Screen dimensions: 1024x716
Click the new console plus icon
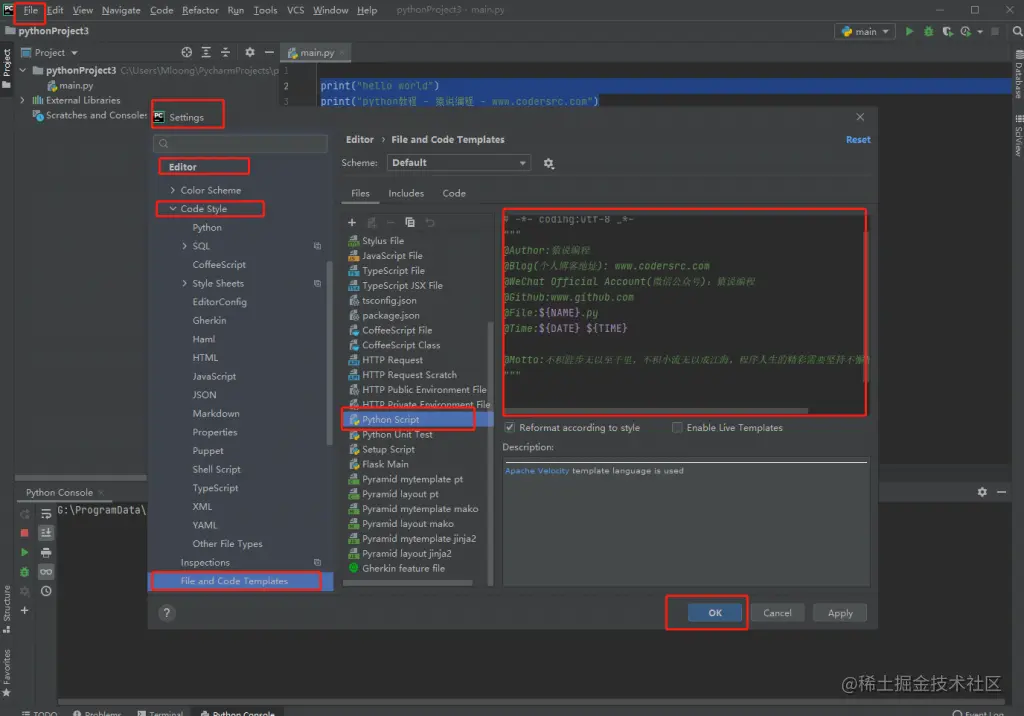coord(24,610)
